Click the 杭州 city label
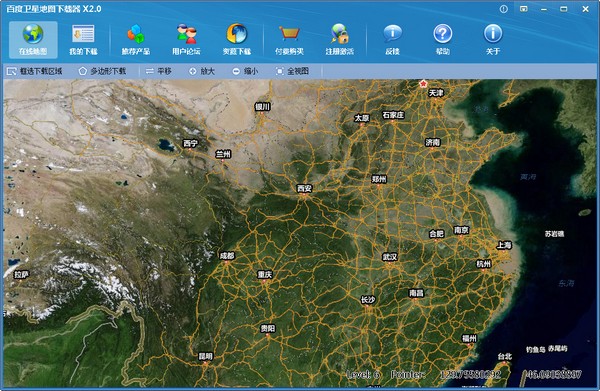This screenshot has height=391, width=600. [483, 264]
